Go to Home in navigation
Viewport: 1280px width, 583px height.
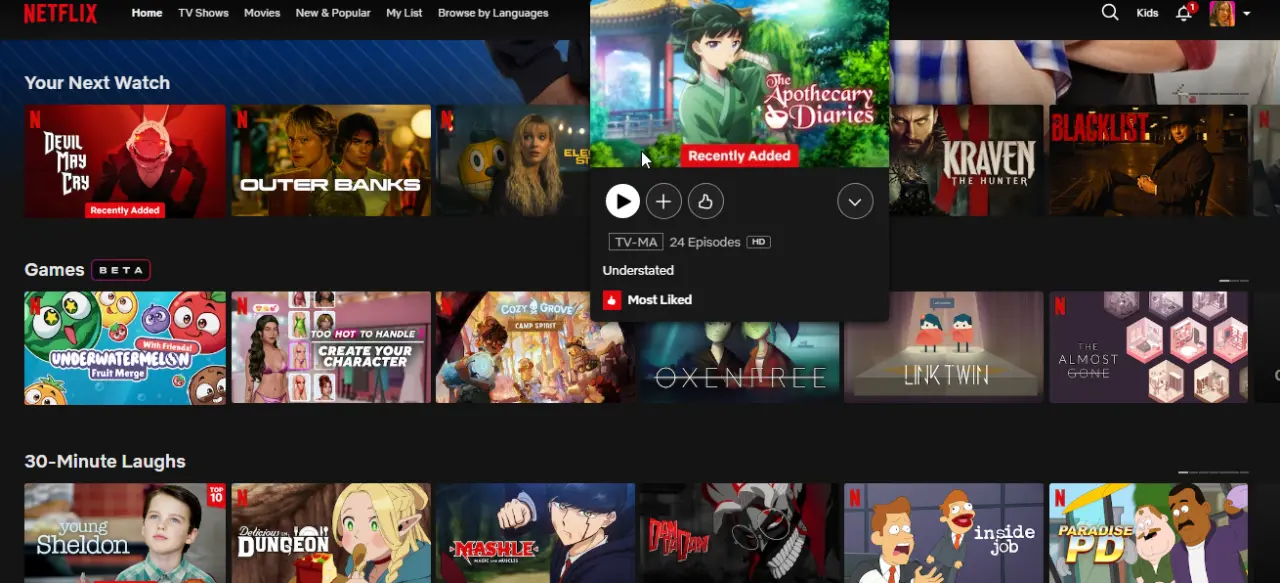pyautogui.click(x=147, y=13)
